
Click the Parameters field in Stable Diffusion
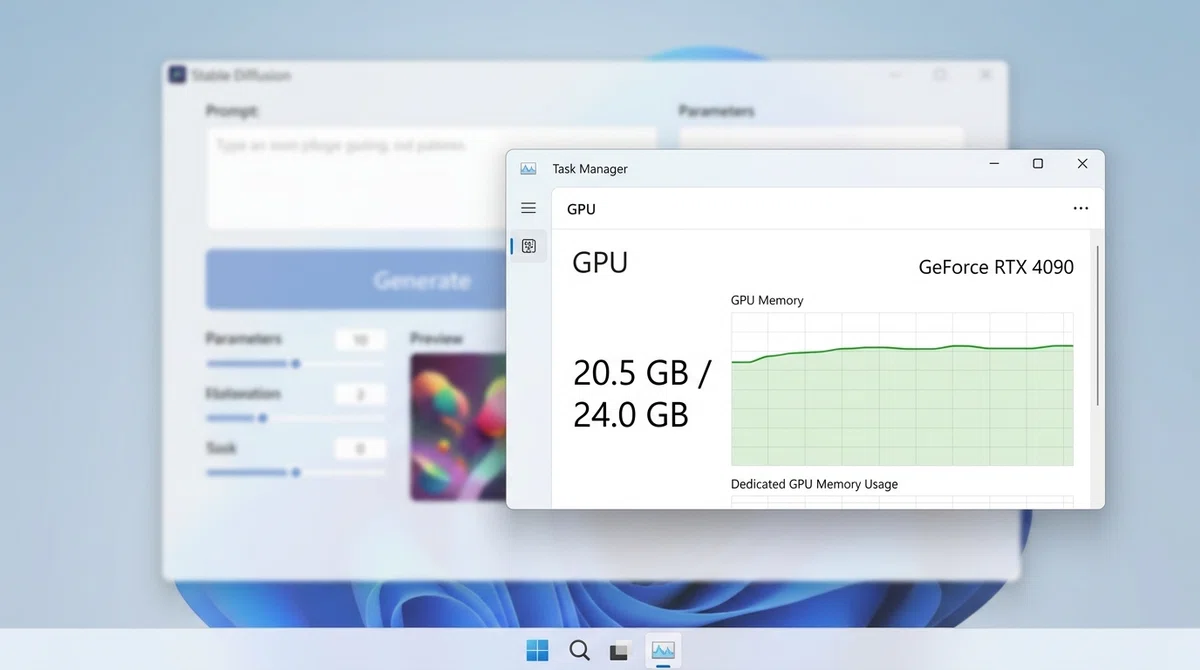click(821, 138)
